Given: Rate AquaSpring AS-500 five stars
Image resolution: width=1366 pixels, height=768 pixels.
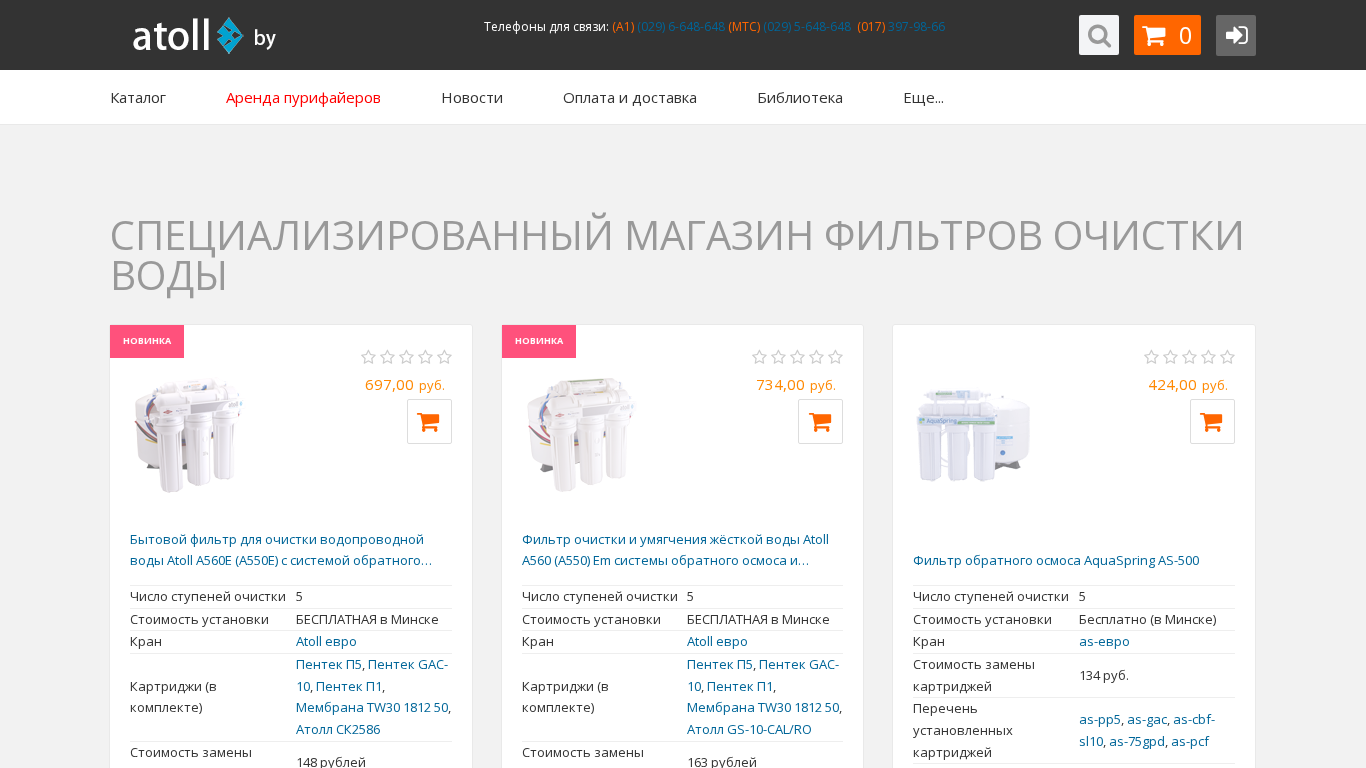Looking at the screenshot, I should (x=1228, y=357).
